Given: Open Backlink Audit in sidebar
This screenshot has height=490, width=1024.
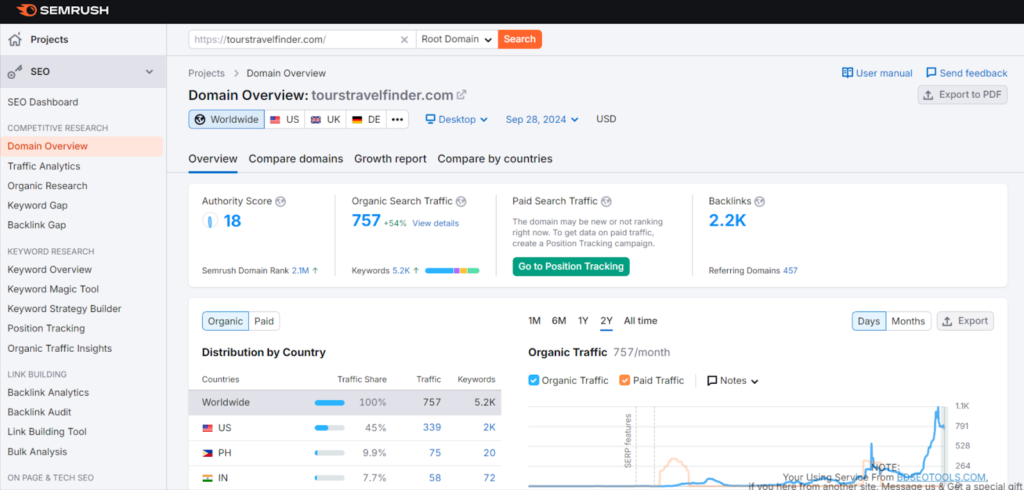Looking at the screenshot, I should (x=39, y=412).
